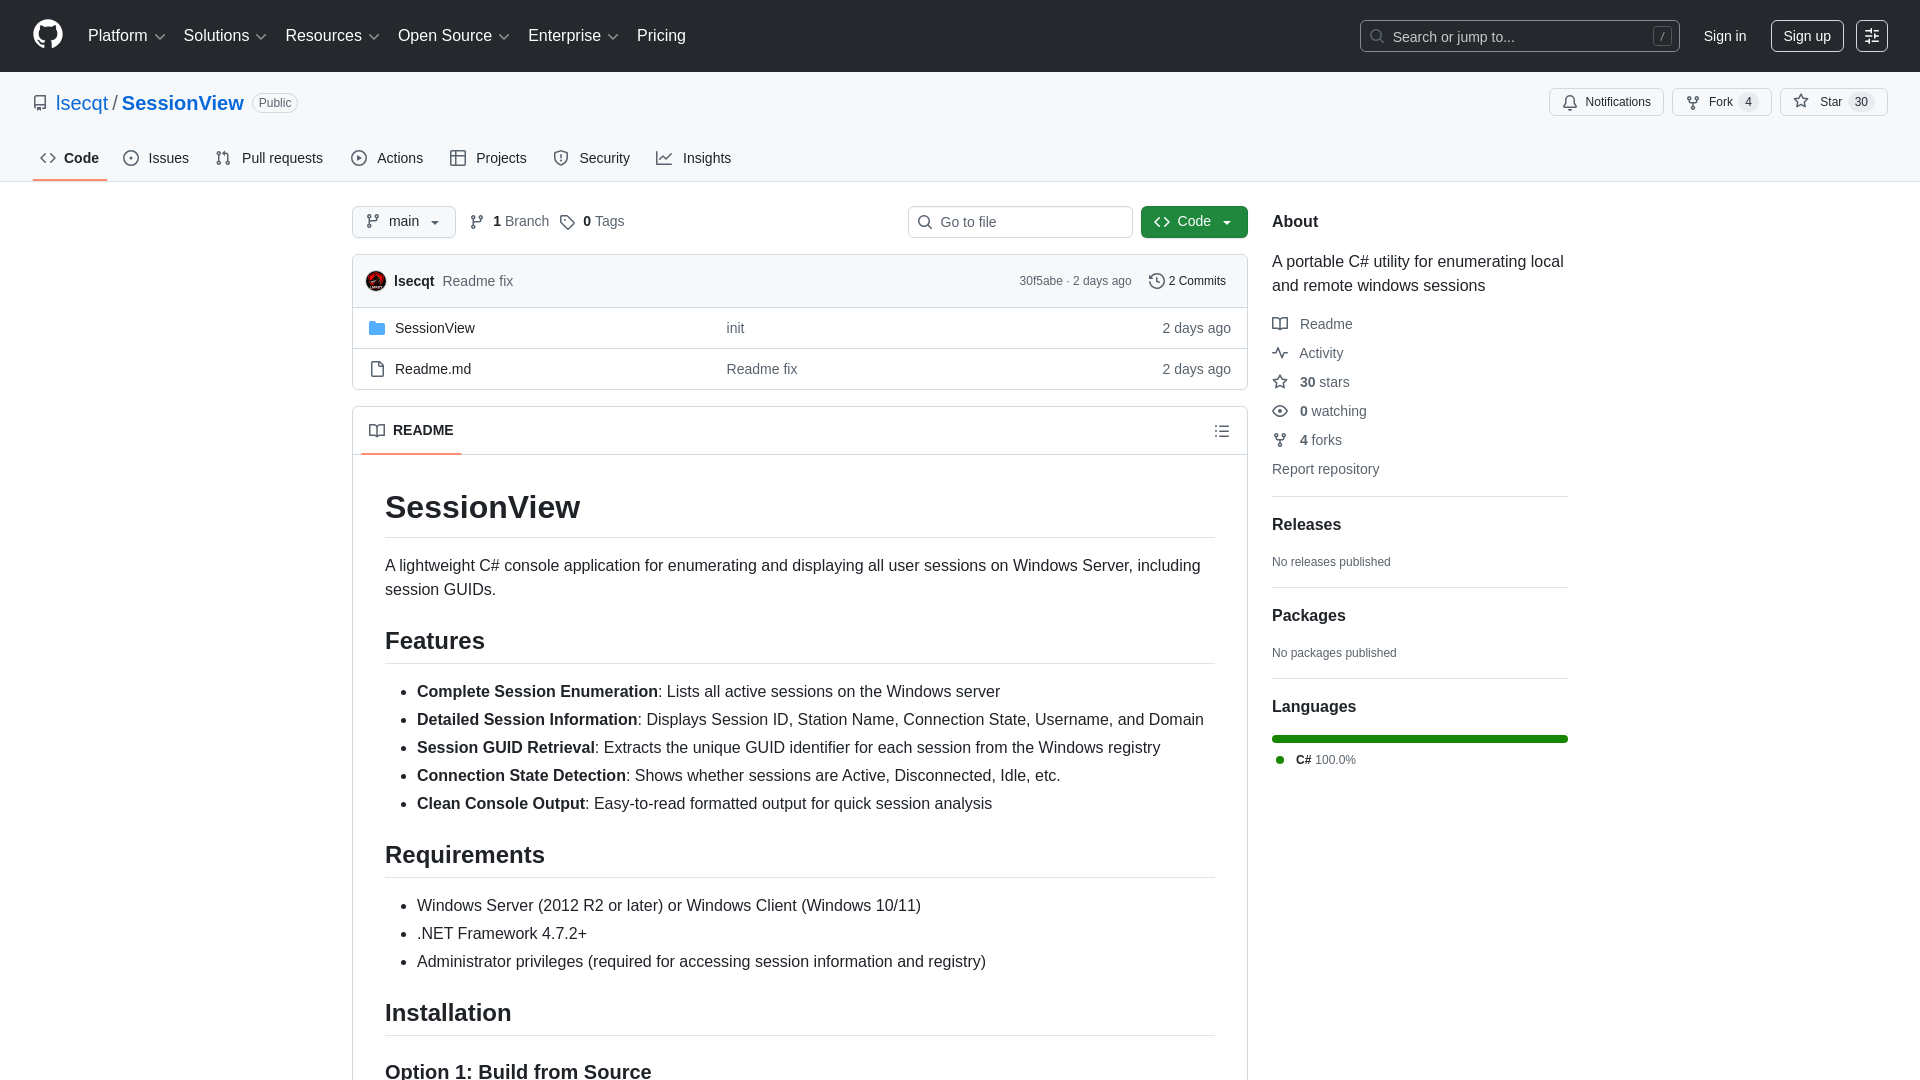Image resolution: width=1920 pixels, height=1080 pixels.
Task: Open the Pricing menu item
Action: 661,36
